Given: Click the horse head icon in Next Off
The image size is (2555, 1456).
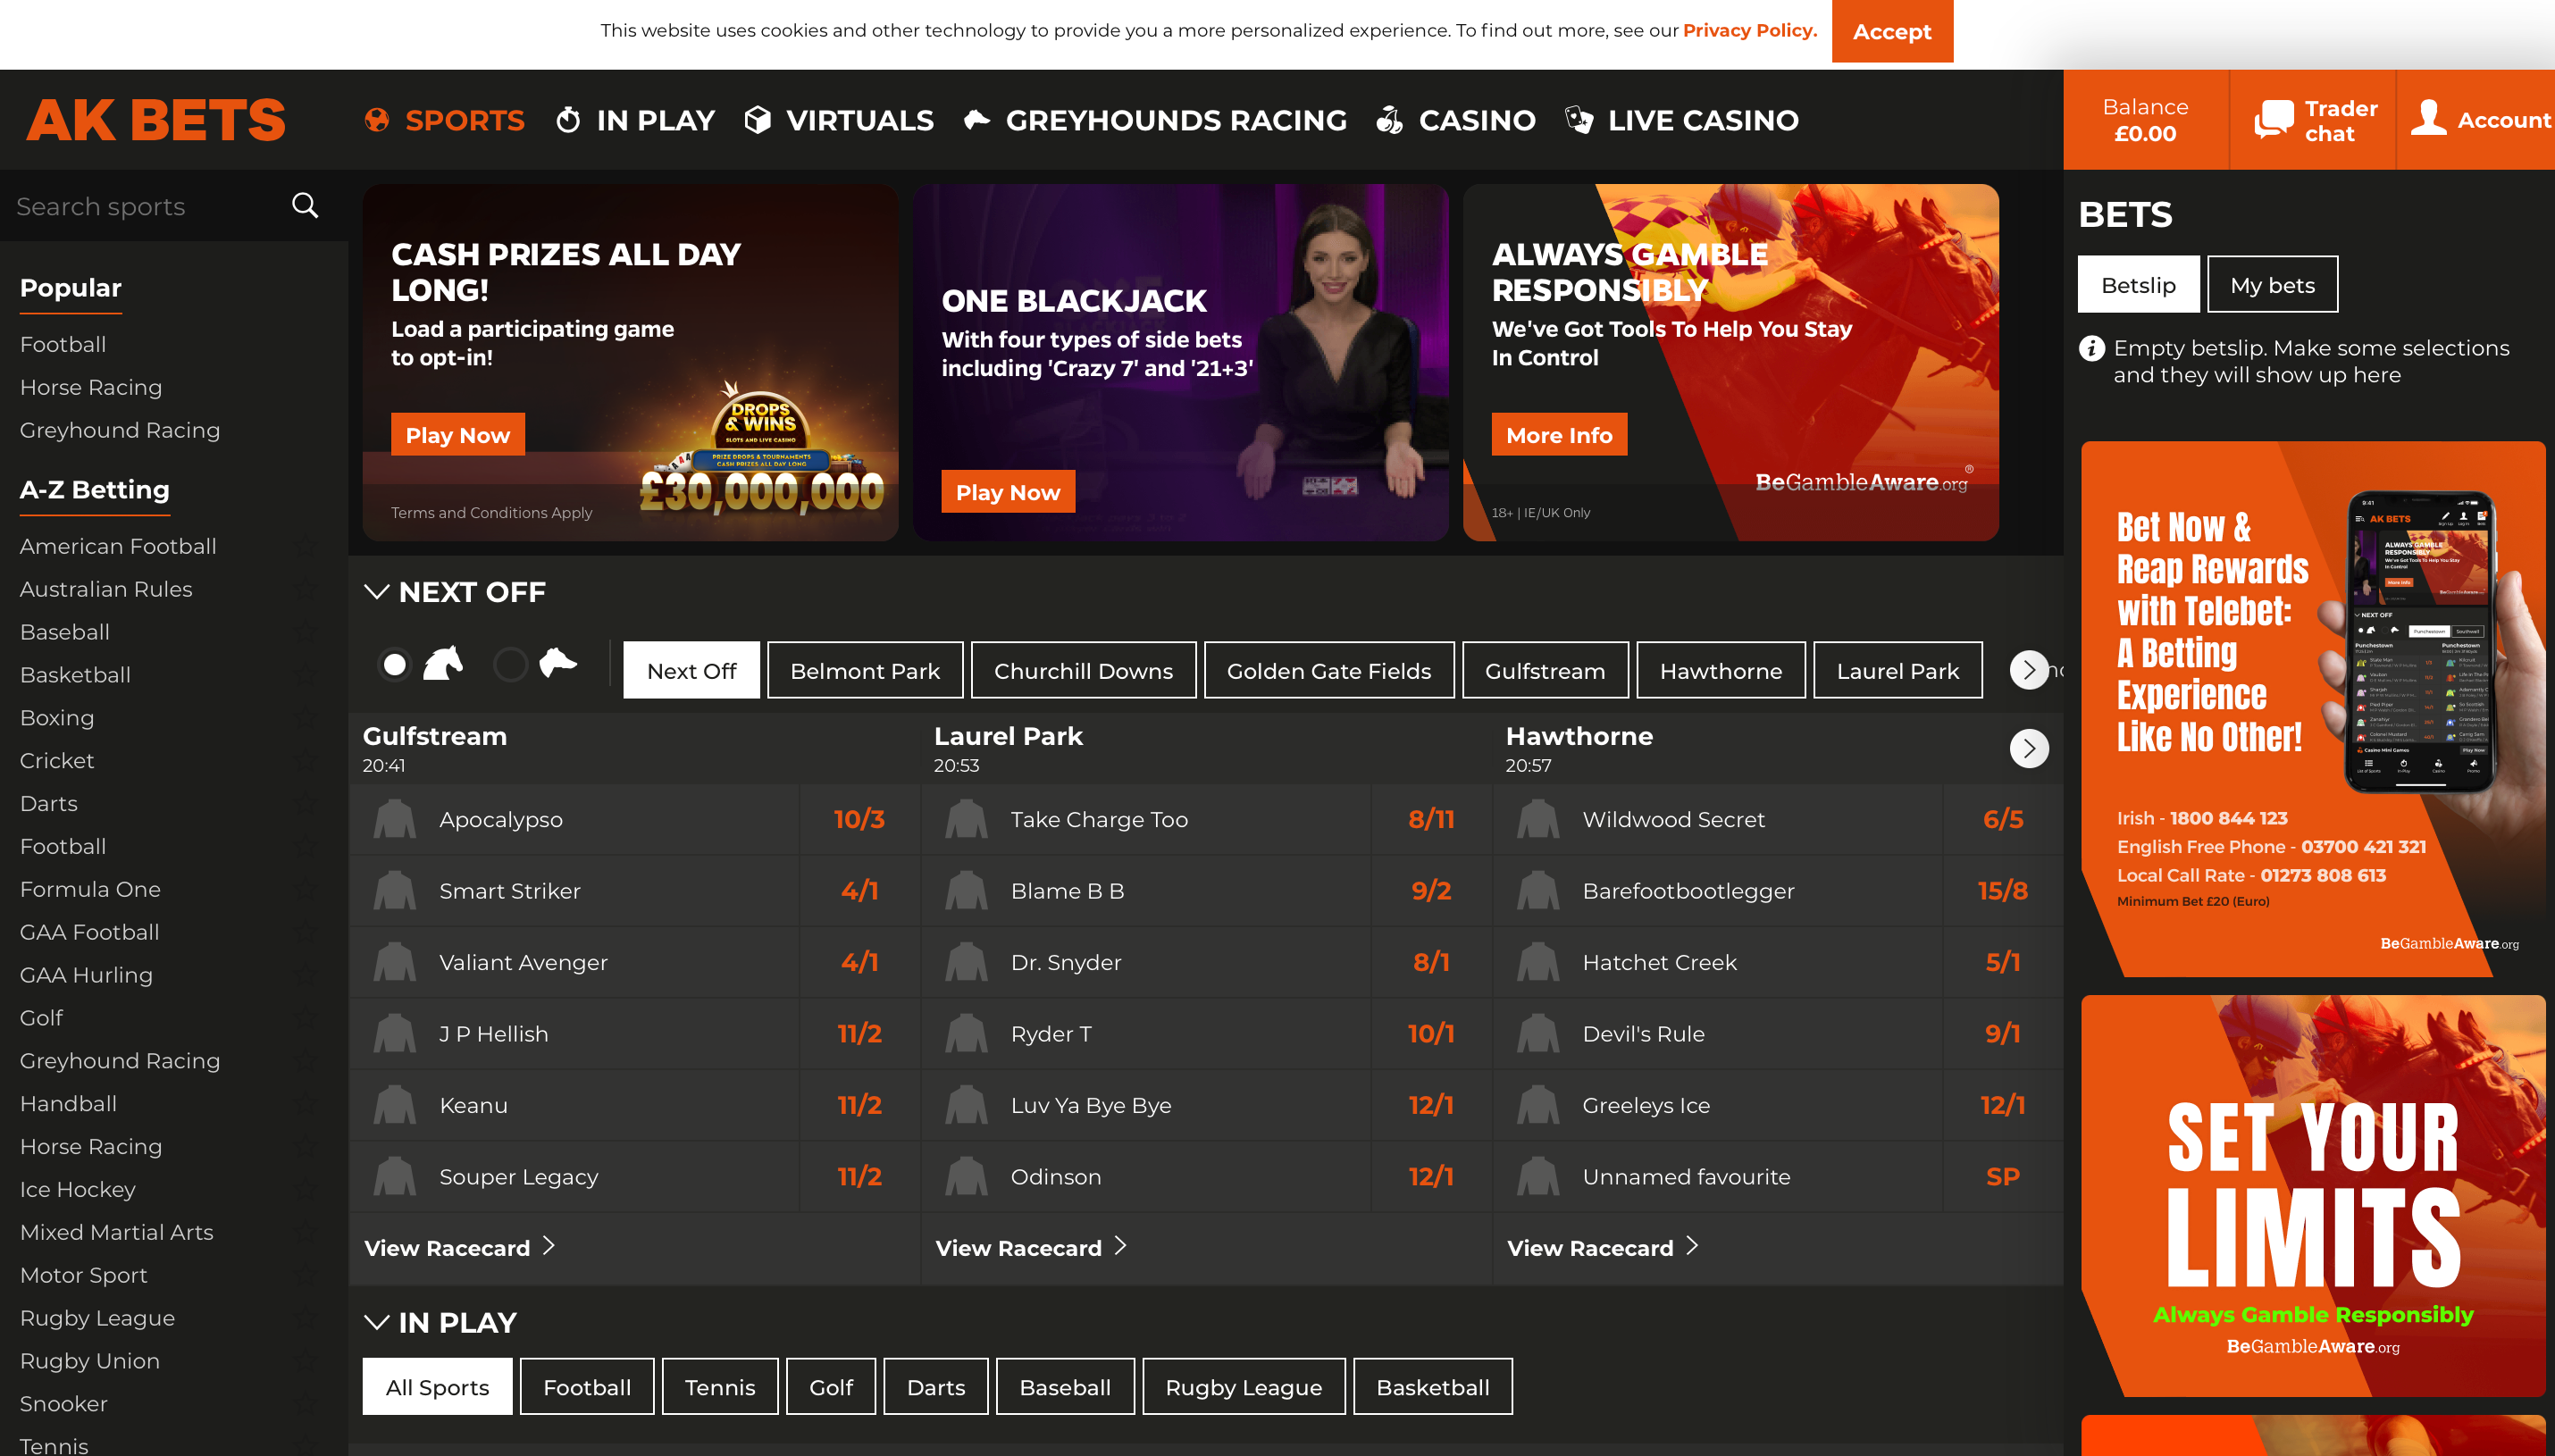Looking at the screenshot, I should click(443, 663).
